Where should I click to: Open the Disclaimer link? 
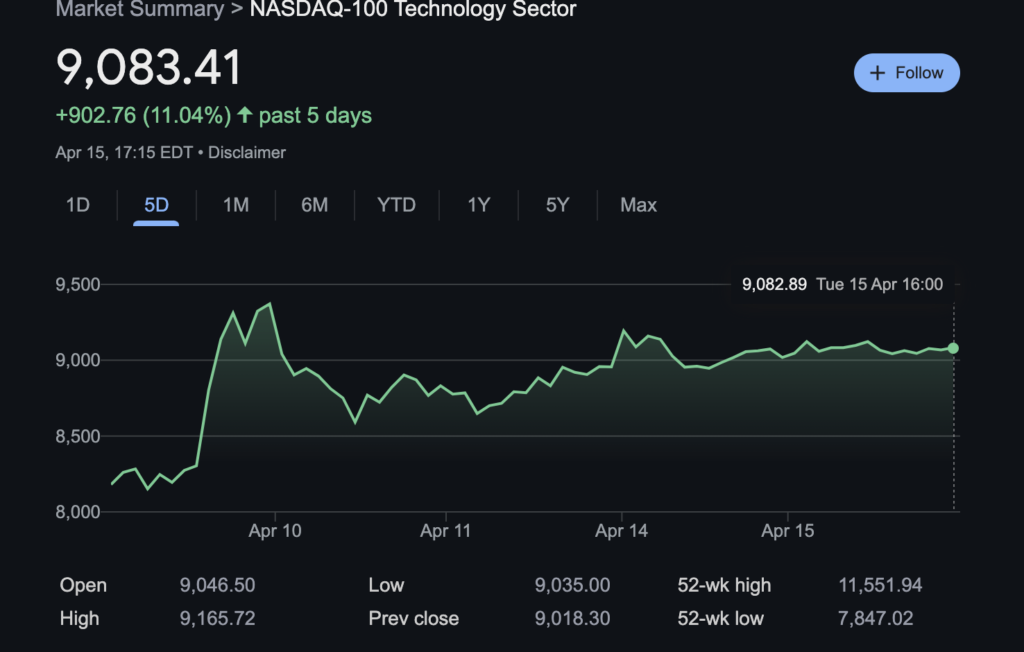pyautogui.click(x=247, y=153)
